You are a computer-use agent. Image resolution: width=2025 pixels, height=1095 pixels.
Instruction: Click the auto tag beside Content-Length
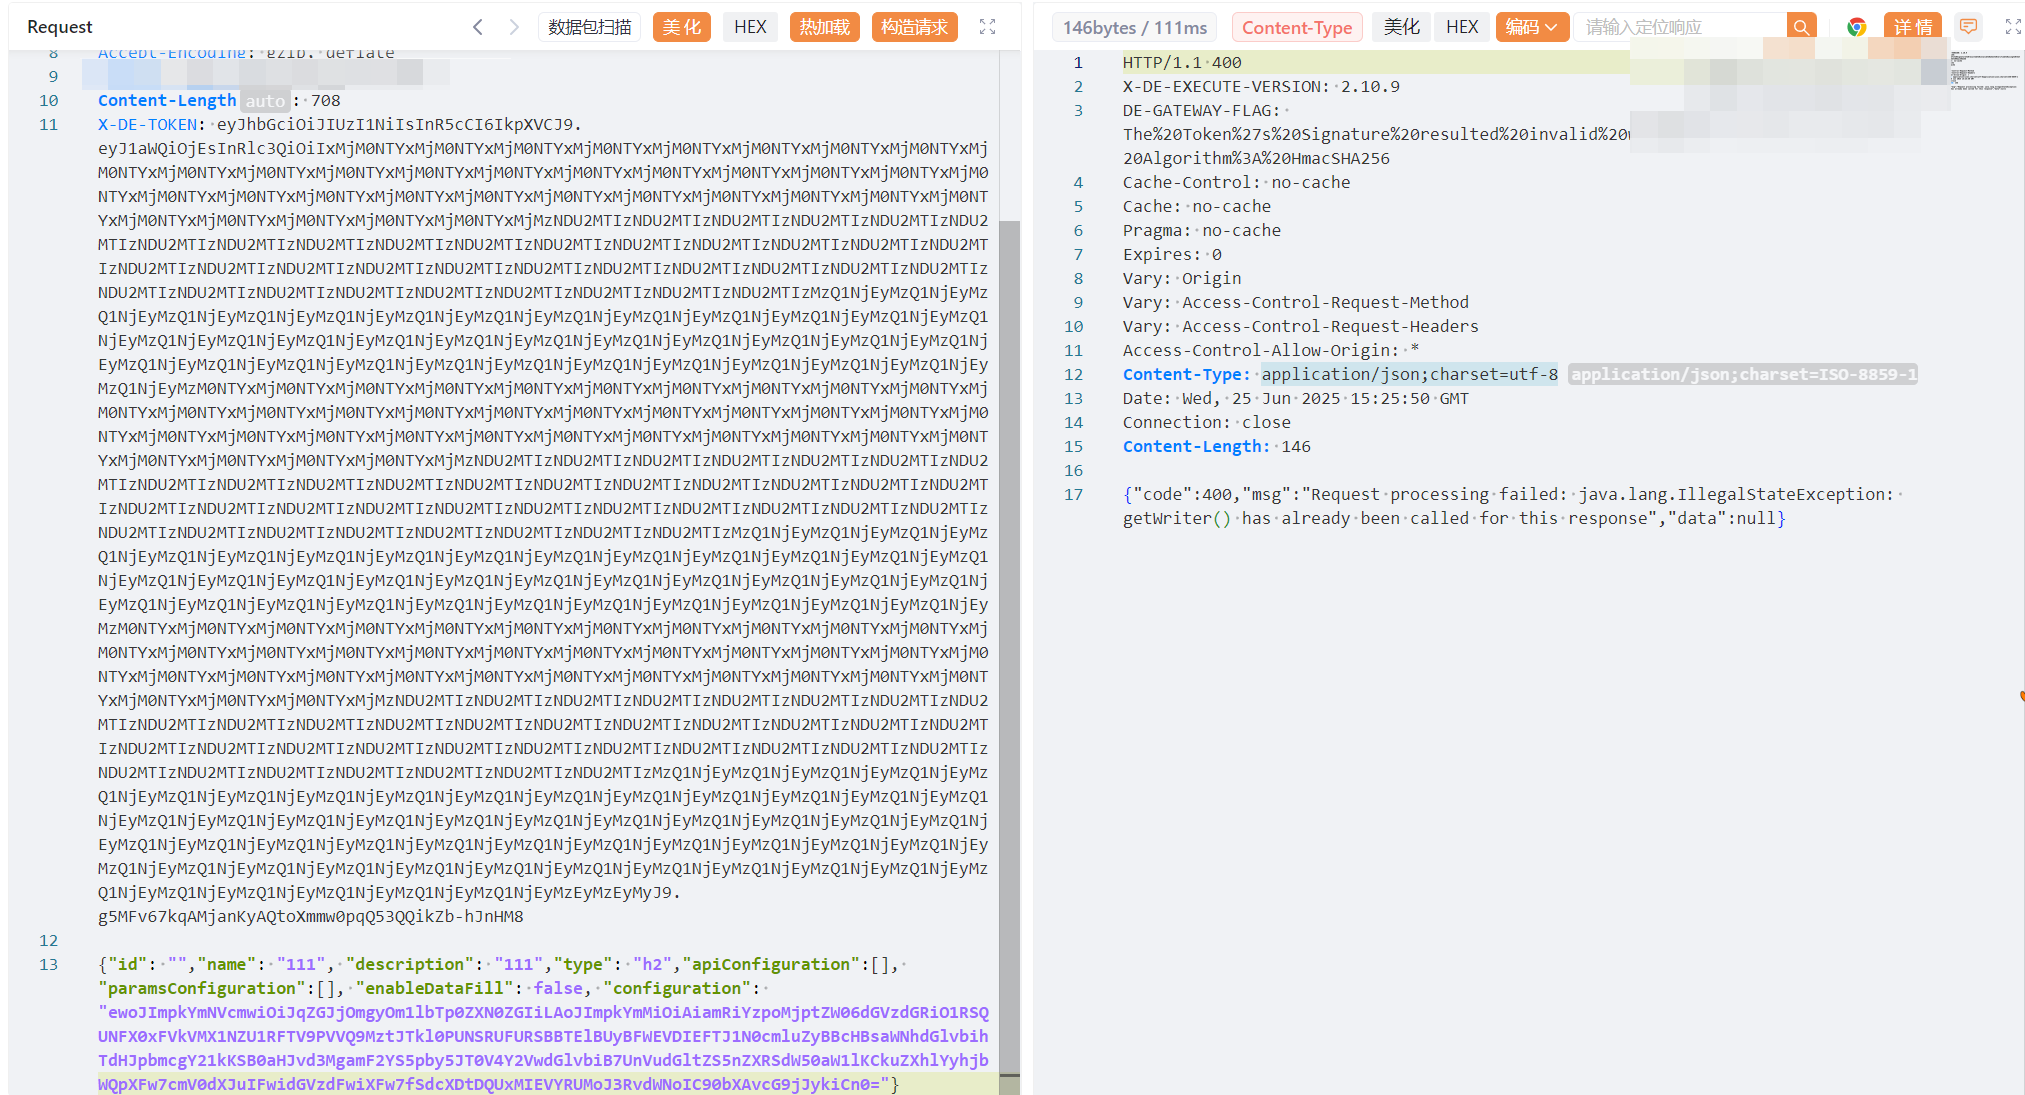[x=265, y=101]
